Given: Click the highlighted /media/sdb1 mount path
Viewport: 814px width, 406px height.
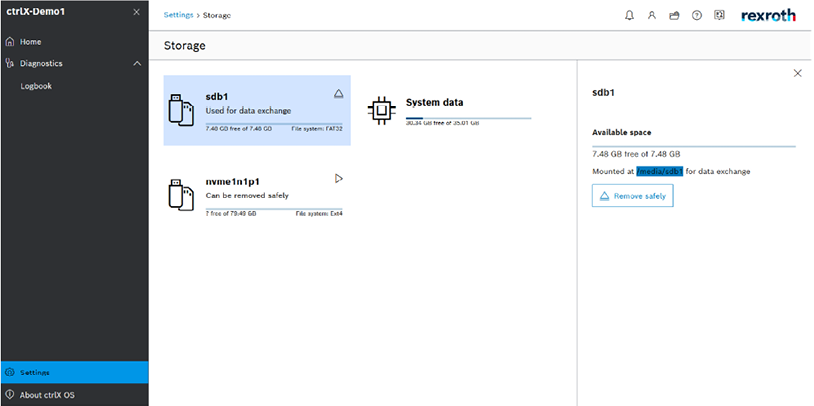Looking at the screenshot, I should [659, 171].
